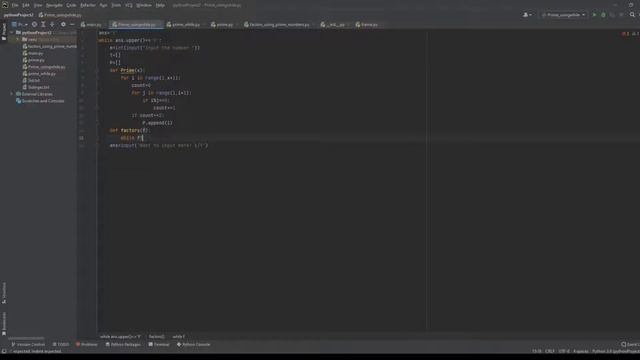This screenshot has width=640, height=360.
Task: Open Python Console tool window
Action: point(193,344)
